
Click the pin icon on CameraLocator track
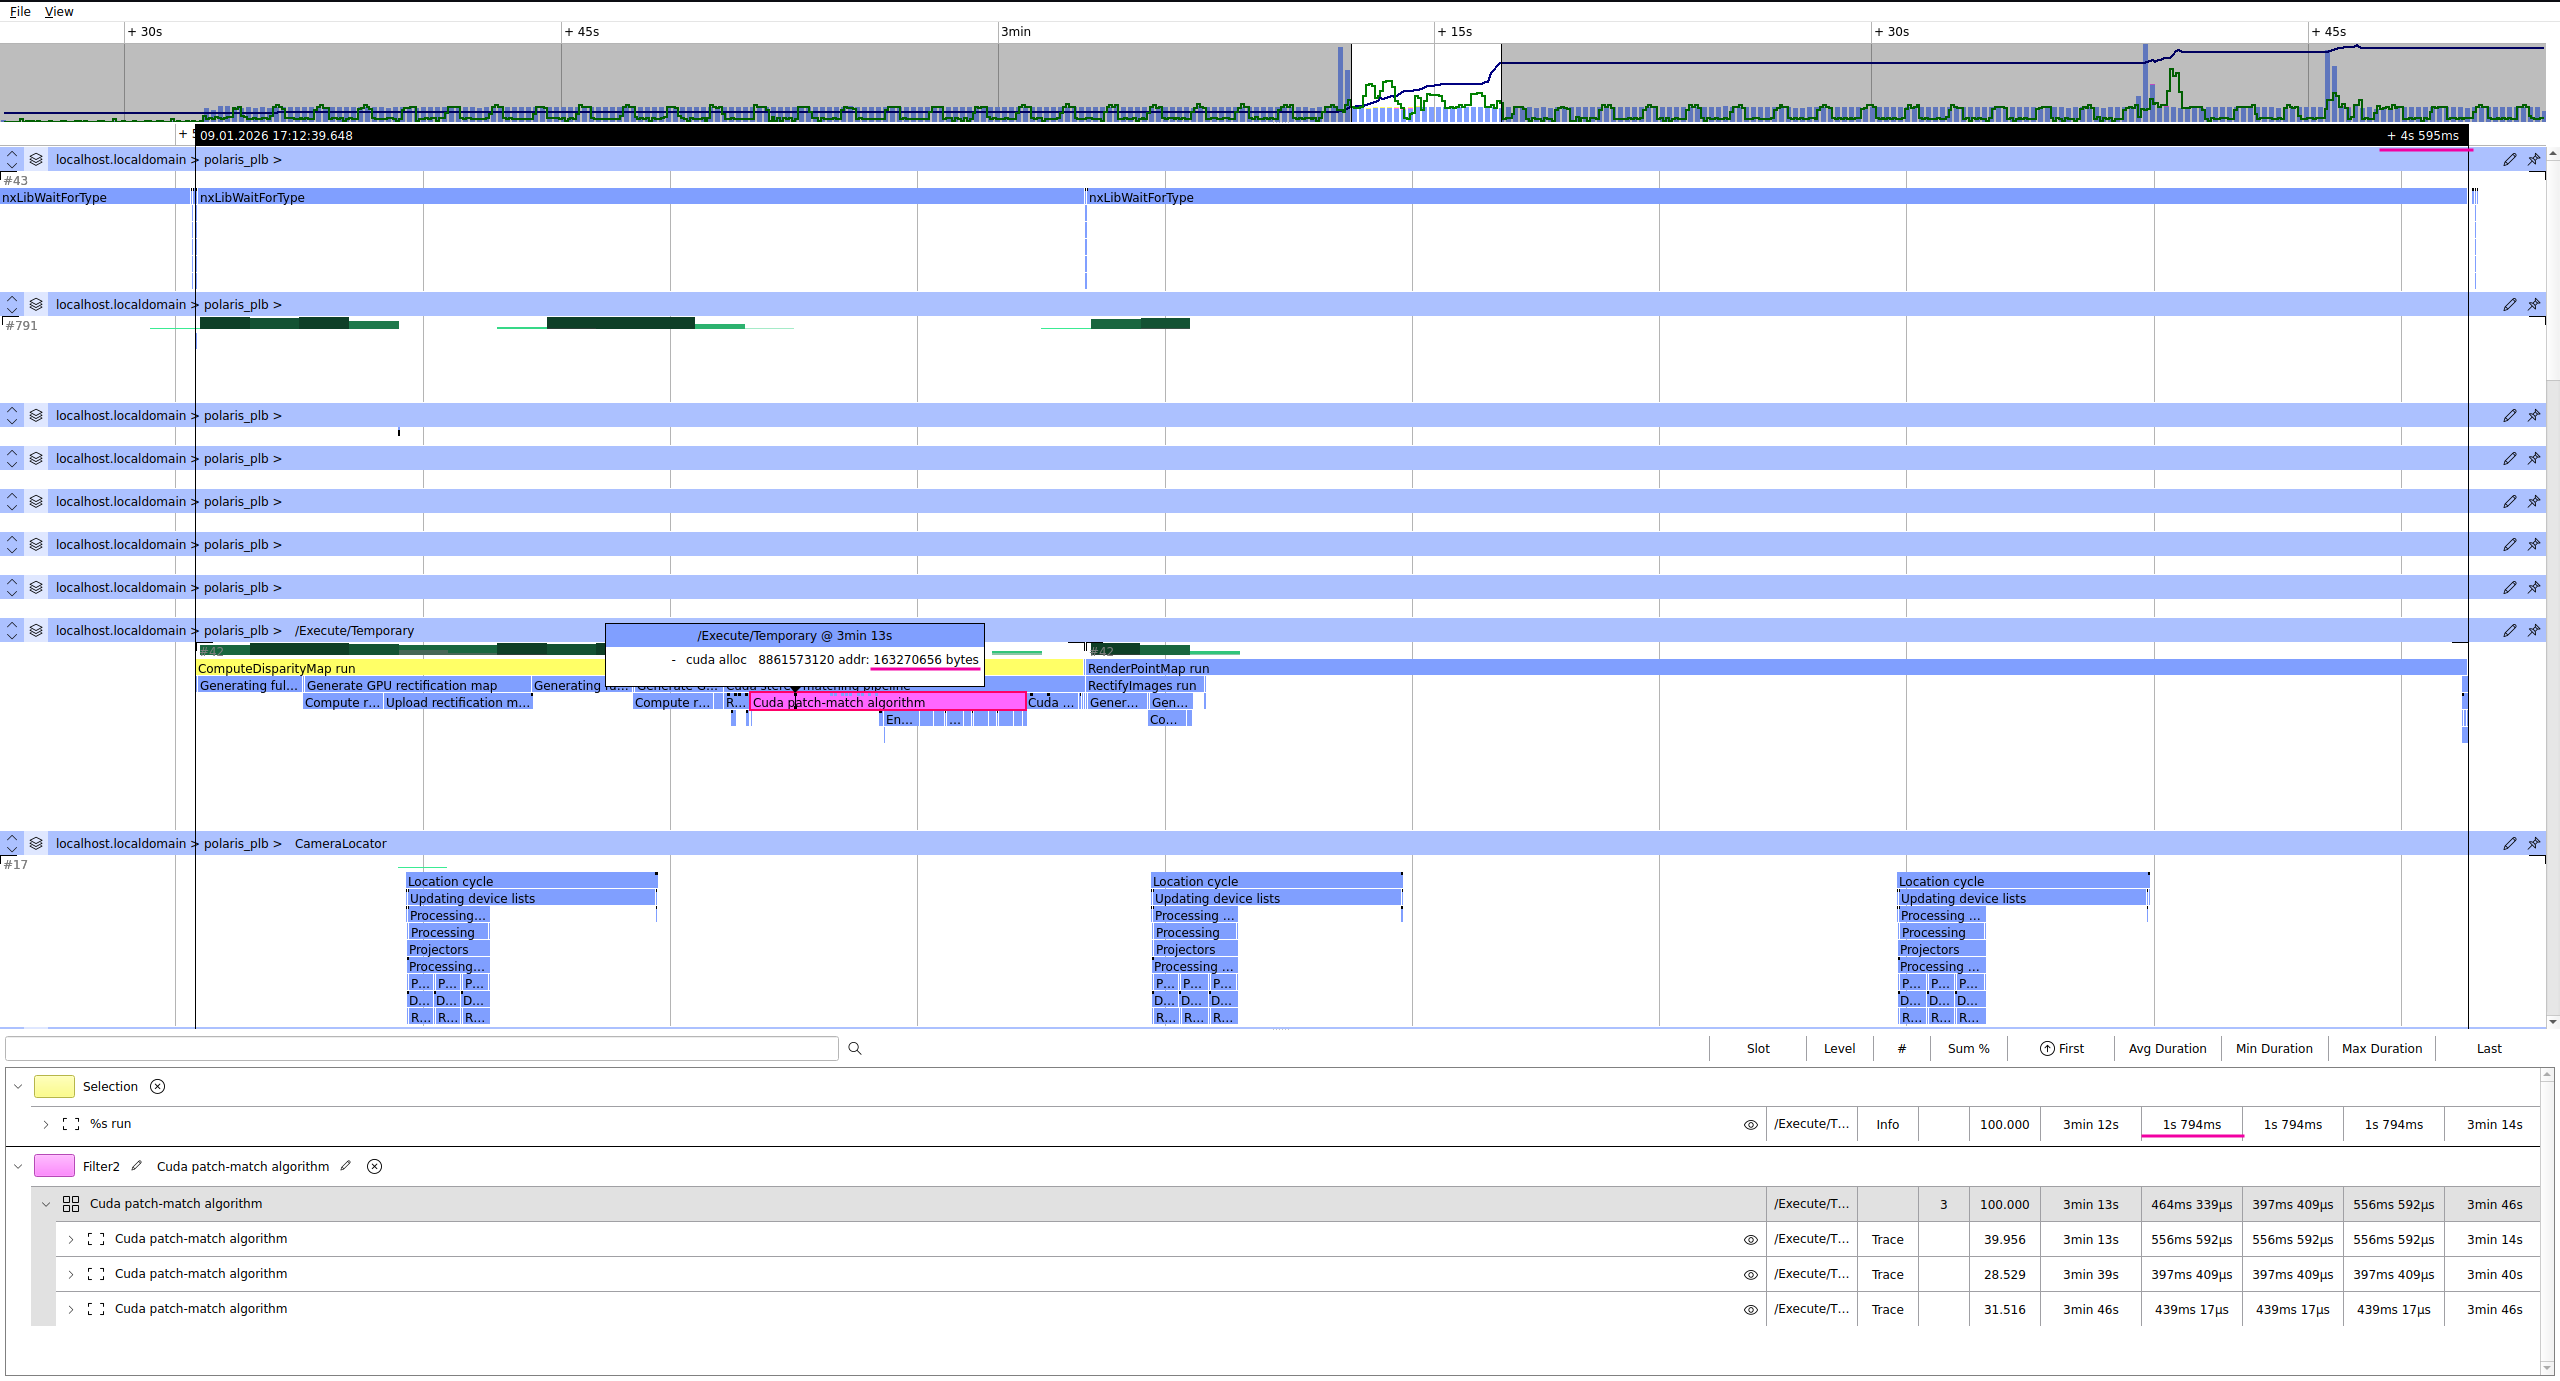tap(2534, 843)
